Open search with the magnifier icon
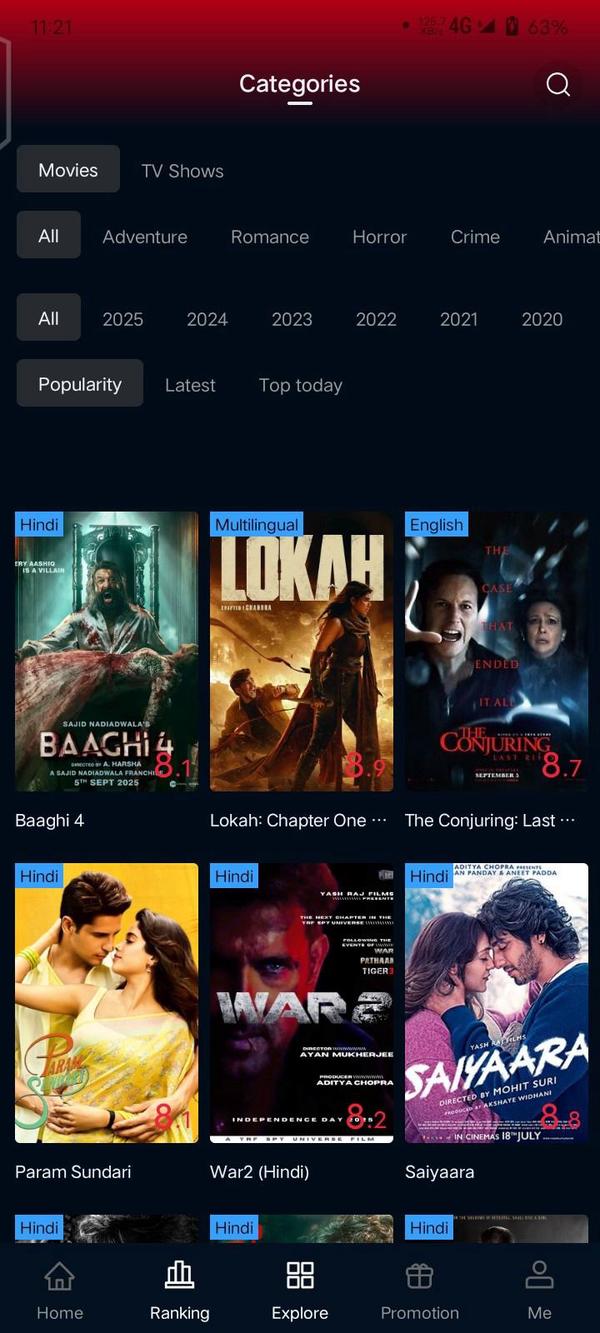The width and height of the screenshot is (600, 1333). point(558,85)
